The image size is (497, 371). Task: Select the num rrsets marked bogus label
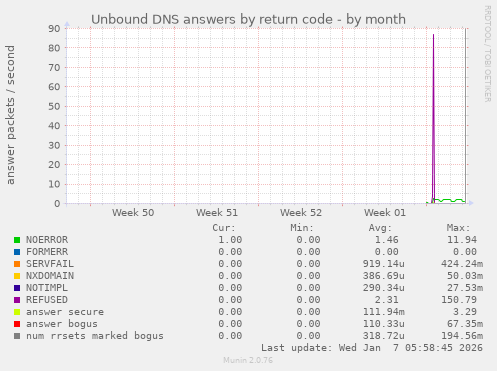[95, 336]
